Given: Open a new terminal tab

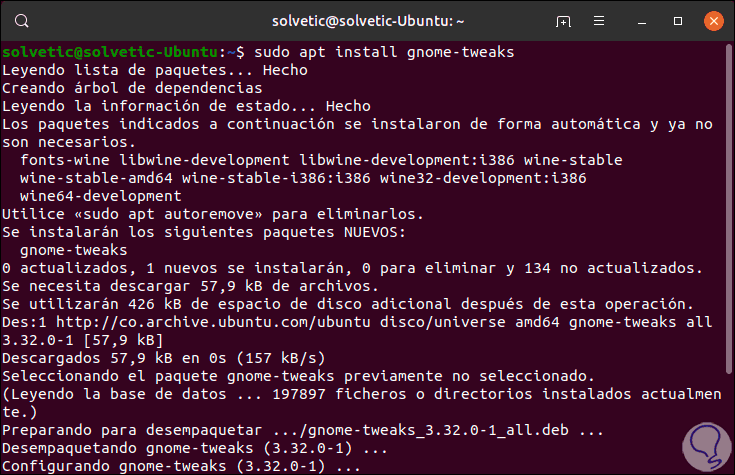Looking at the screenshot, I should [563, 21].
